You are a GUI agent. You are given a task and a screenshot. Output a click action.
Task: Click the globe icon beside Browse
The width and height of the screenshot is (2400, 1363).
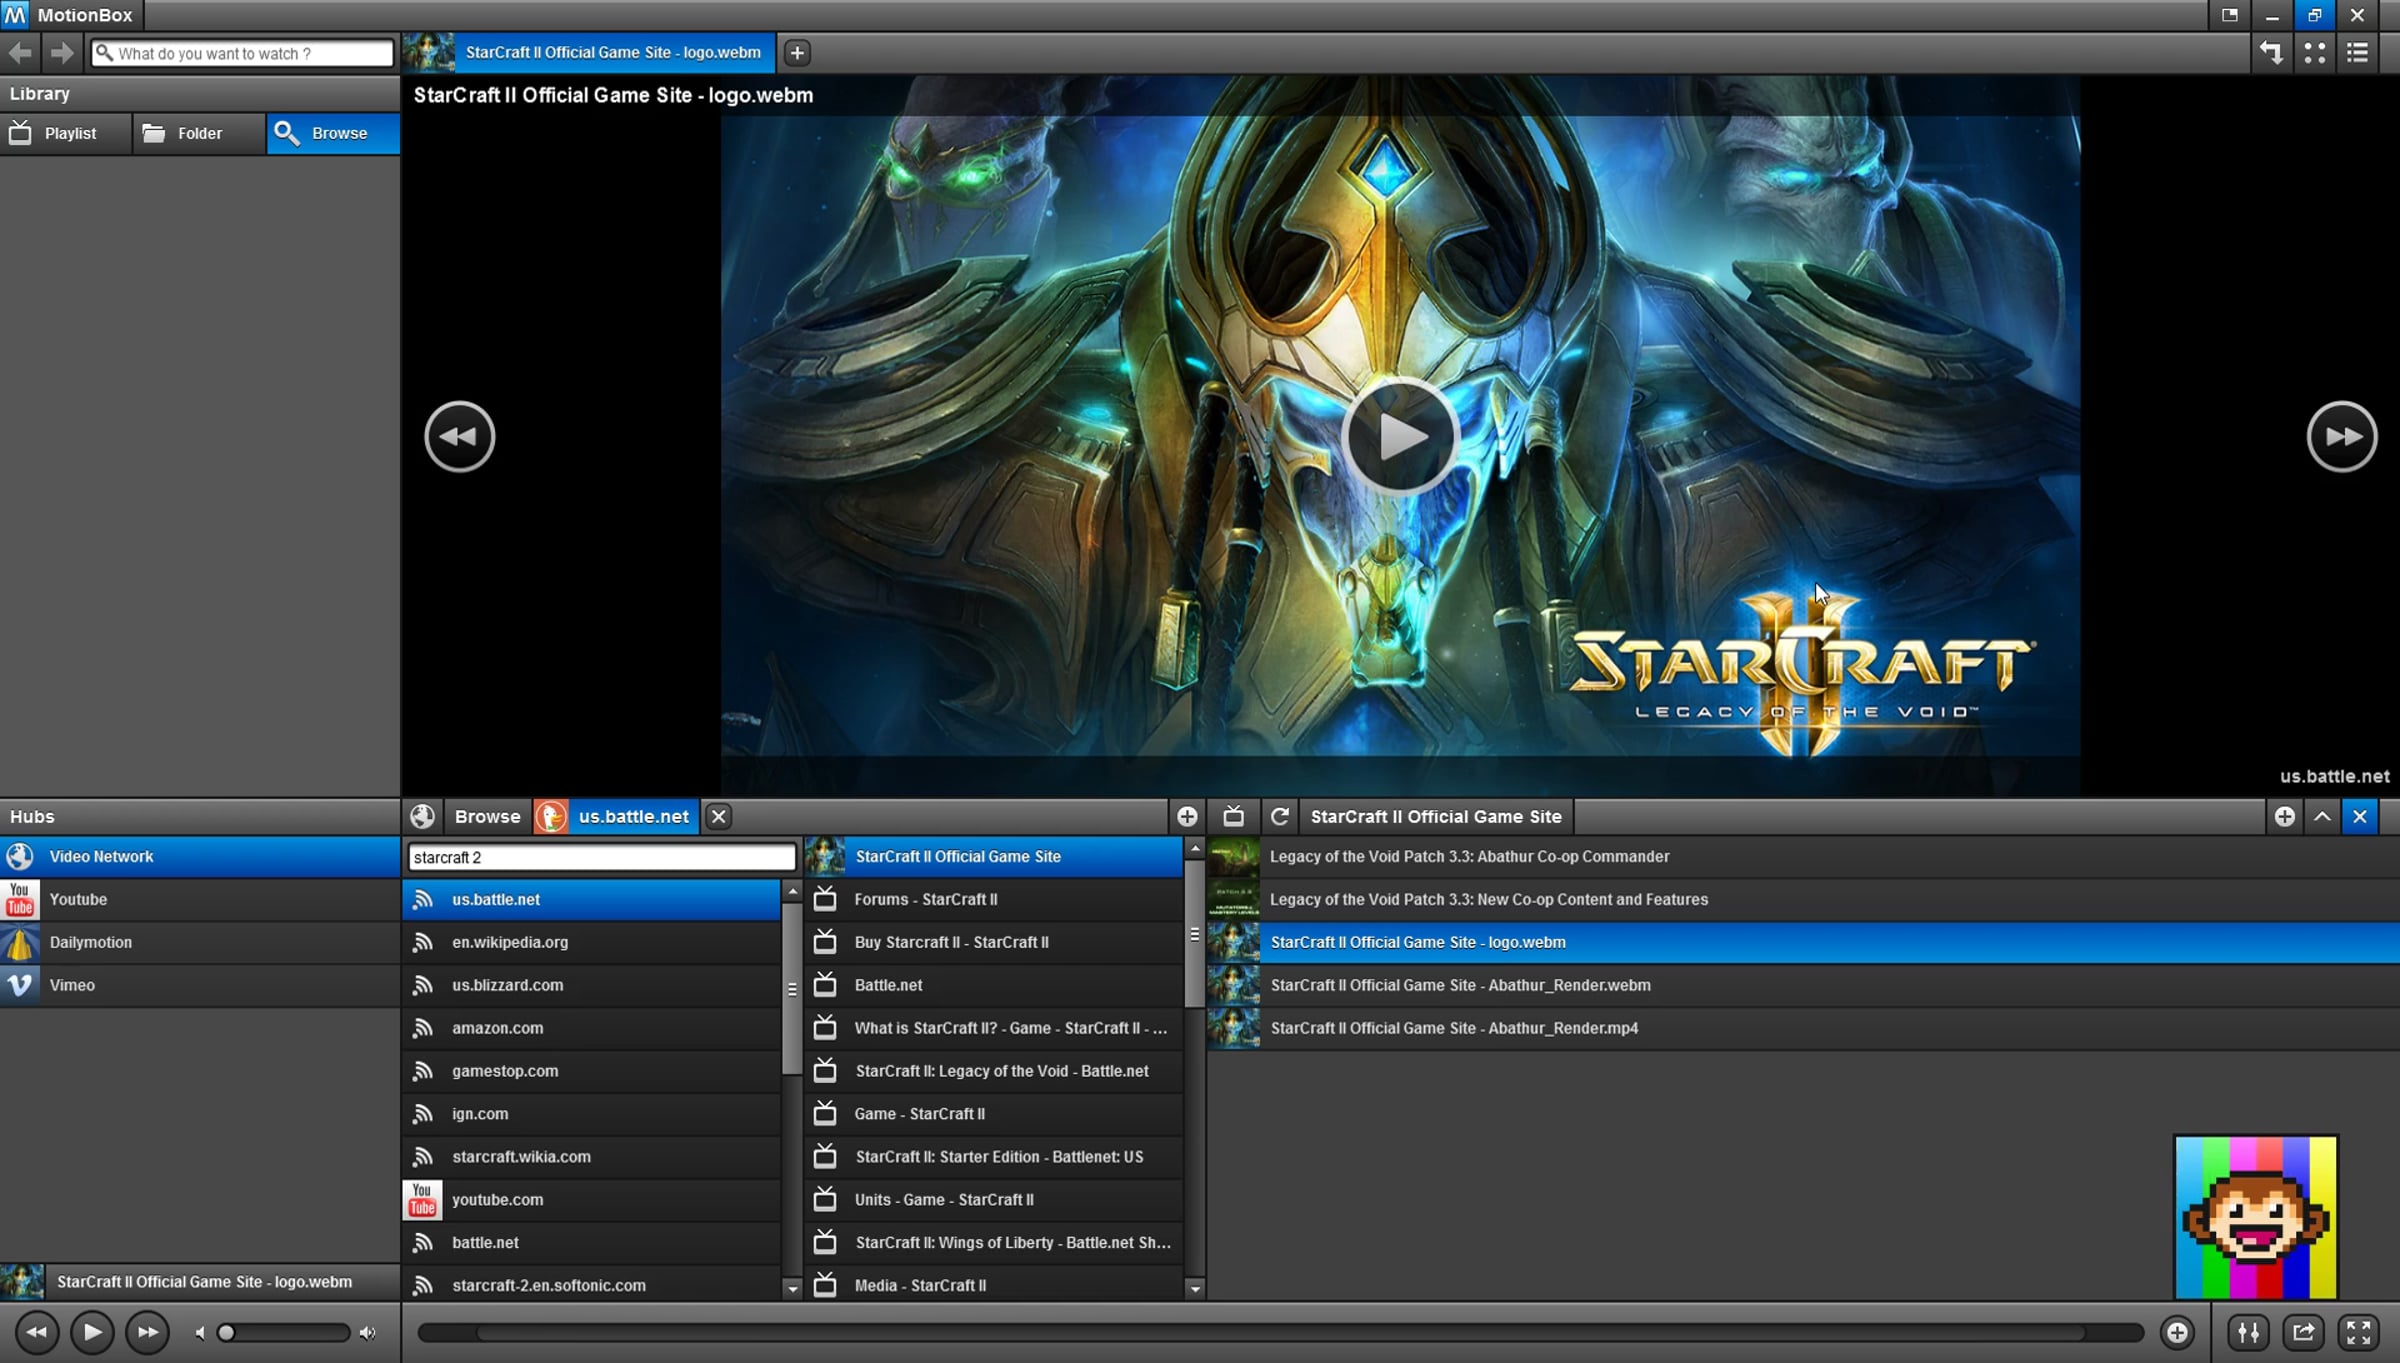(x=422, y=816)
